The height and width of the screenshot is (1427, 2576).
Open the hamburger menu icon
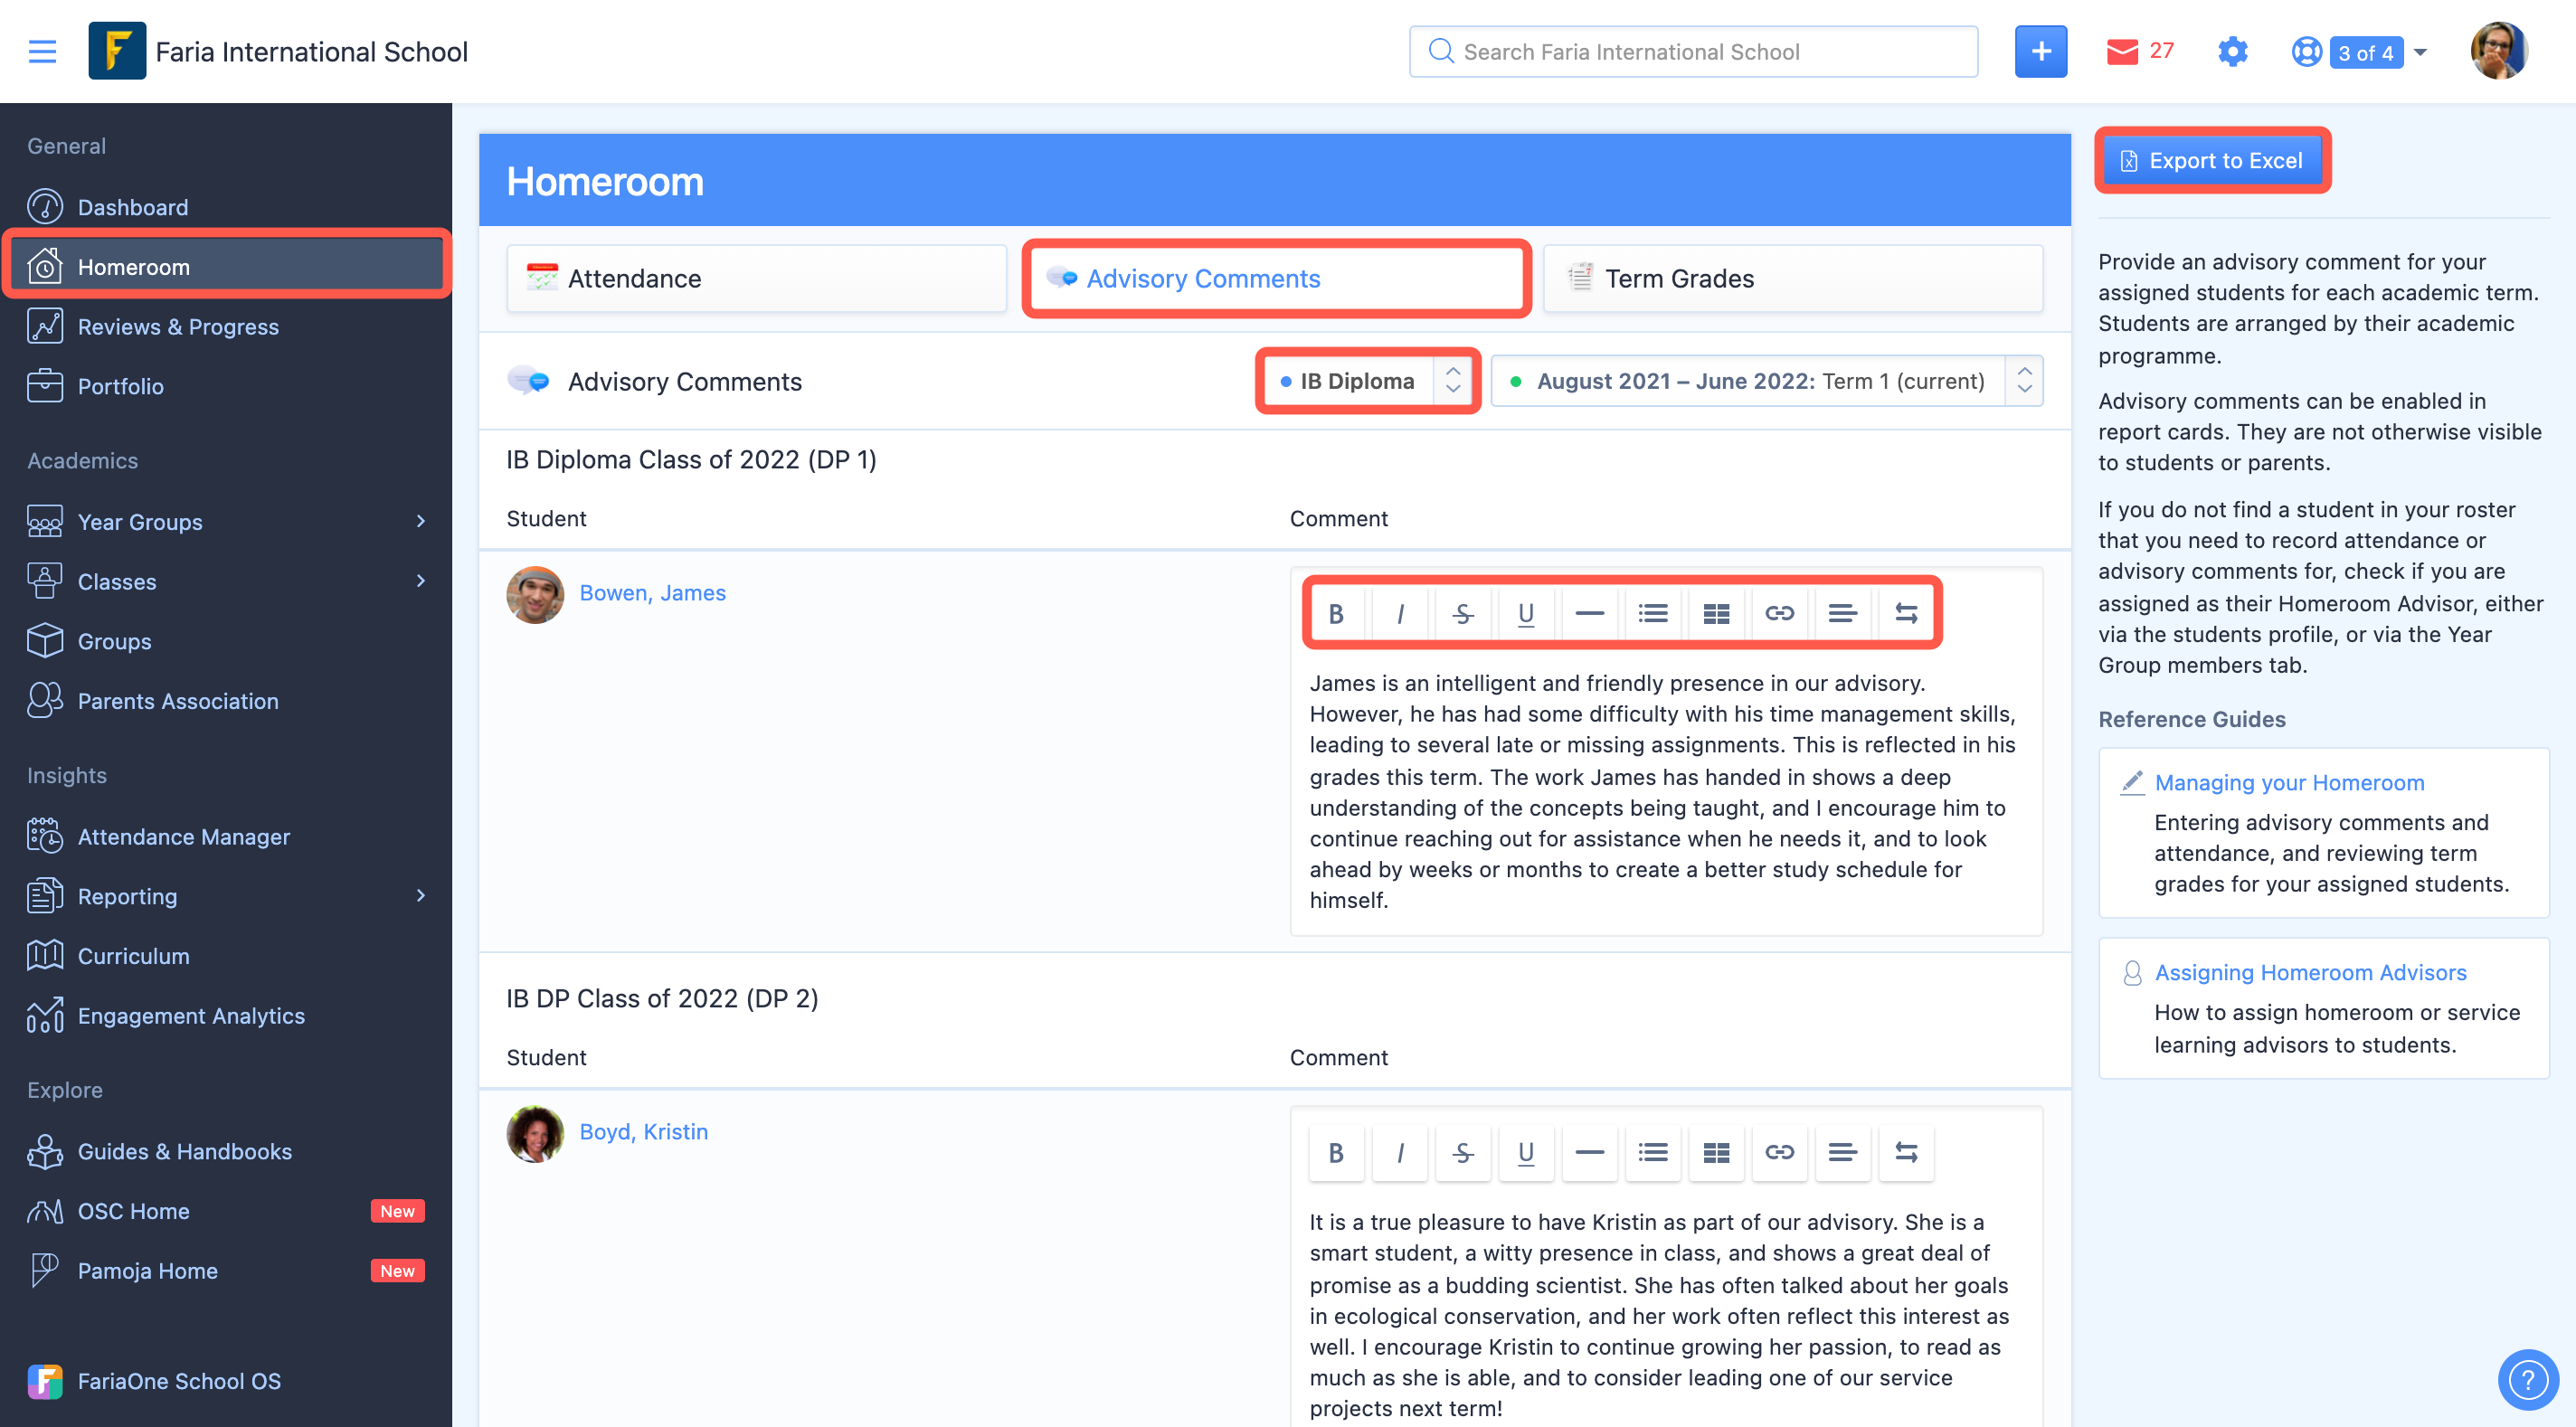click(x=42, y=51)
